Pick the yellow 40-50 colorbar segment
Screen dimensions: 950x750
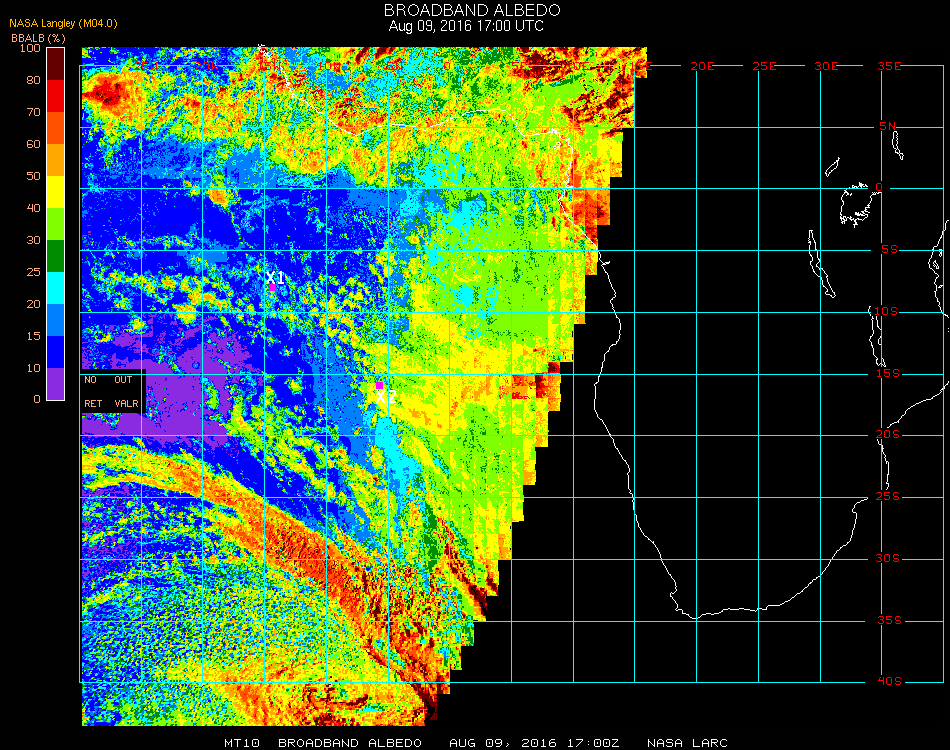[56, 192]
